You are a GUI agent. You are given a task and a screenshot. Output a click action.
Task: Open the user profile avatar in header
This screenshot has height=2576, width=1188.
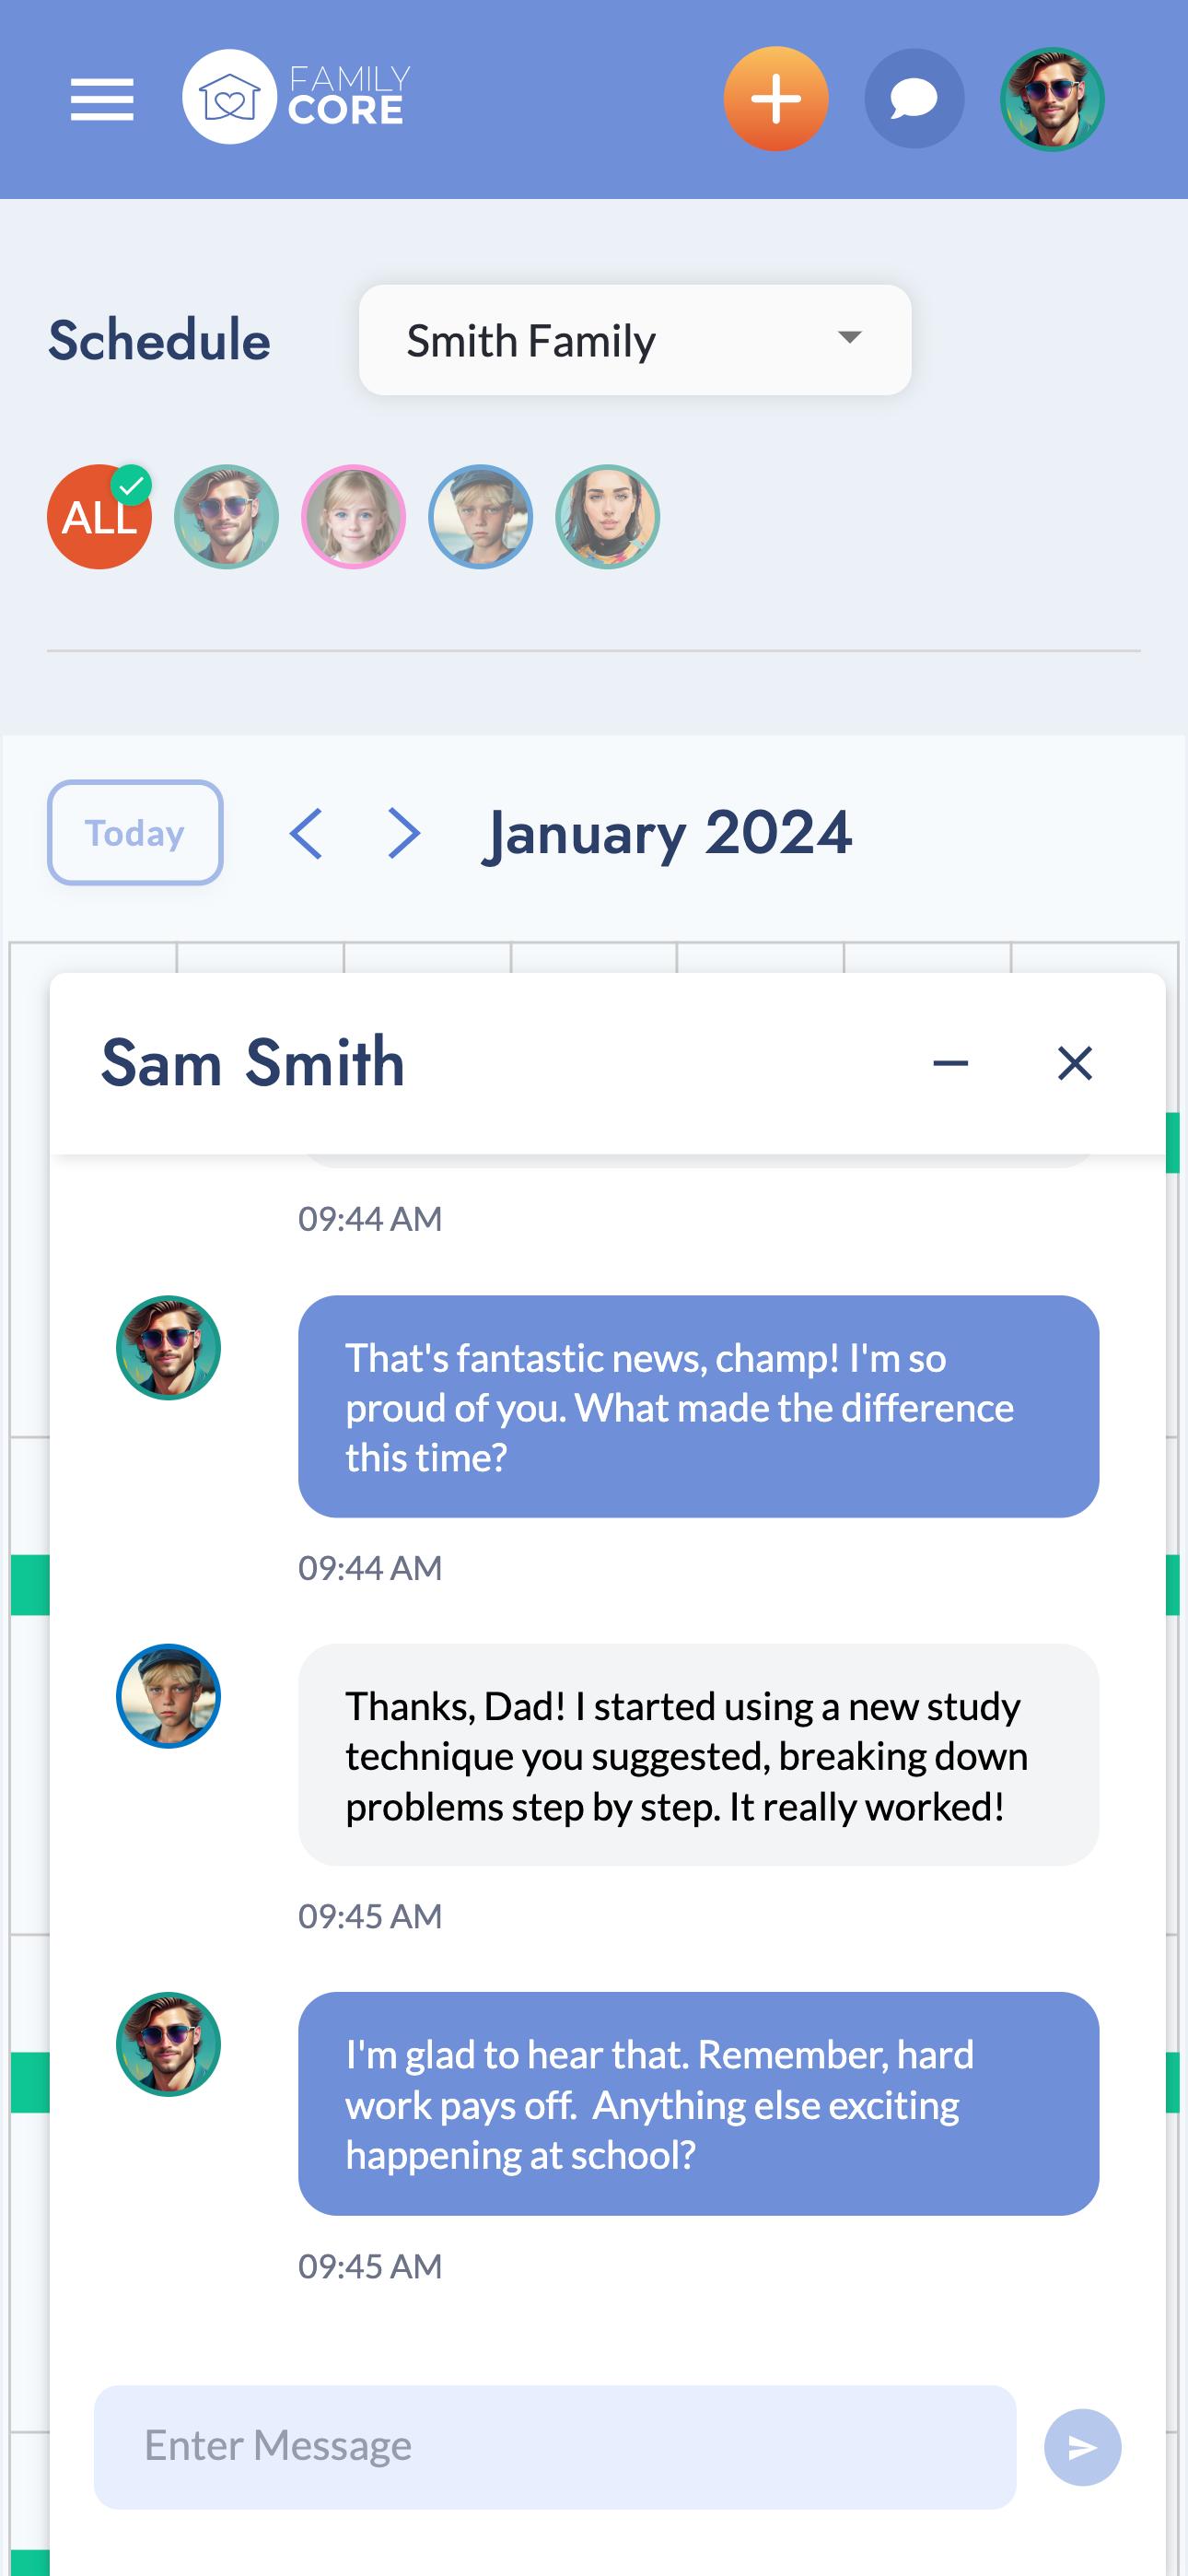[1052, 99]
